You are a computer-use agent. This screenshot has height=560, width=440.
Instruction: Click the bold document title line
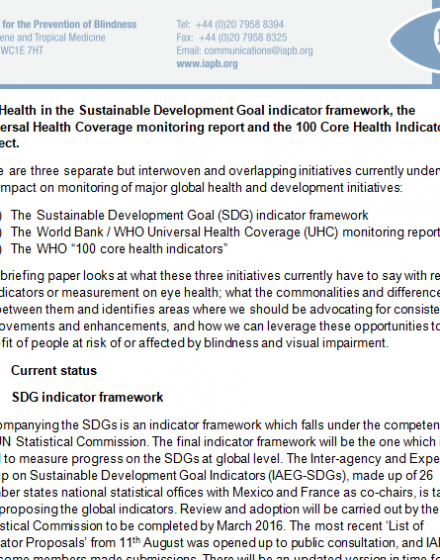208,110
